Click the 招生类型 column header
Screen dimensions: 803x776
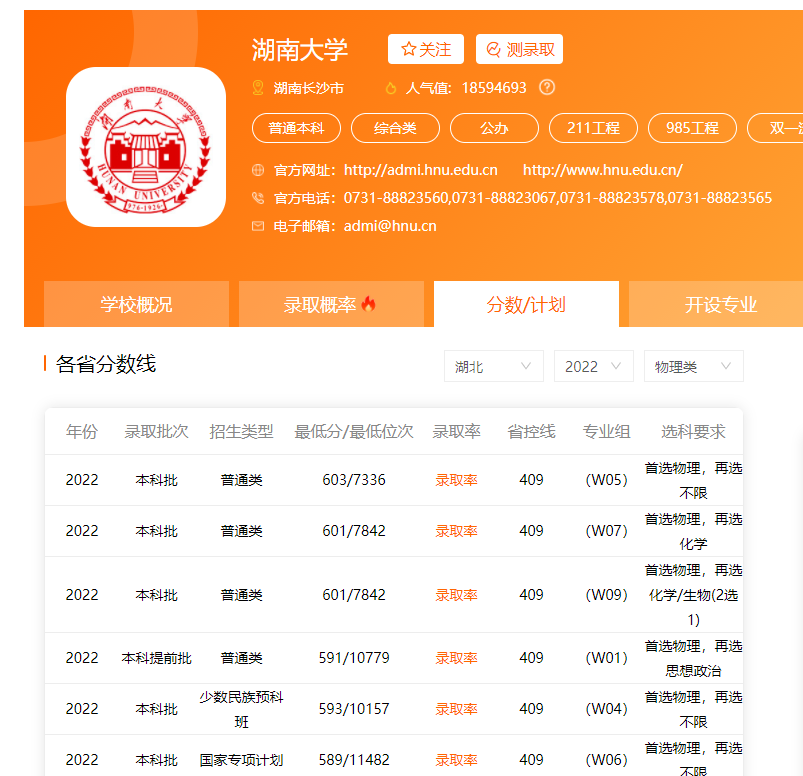coord(241,432)
